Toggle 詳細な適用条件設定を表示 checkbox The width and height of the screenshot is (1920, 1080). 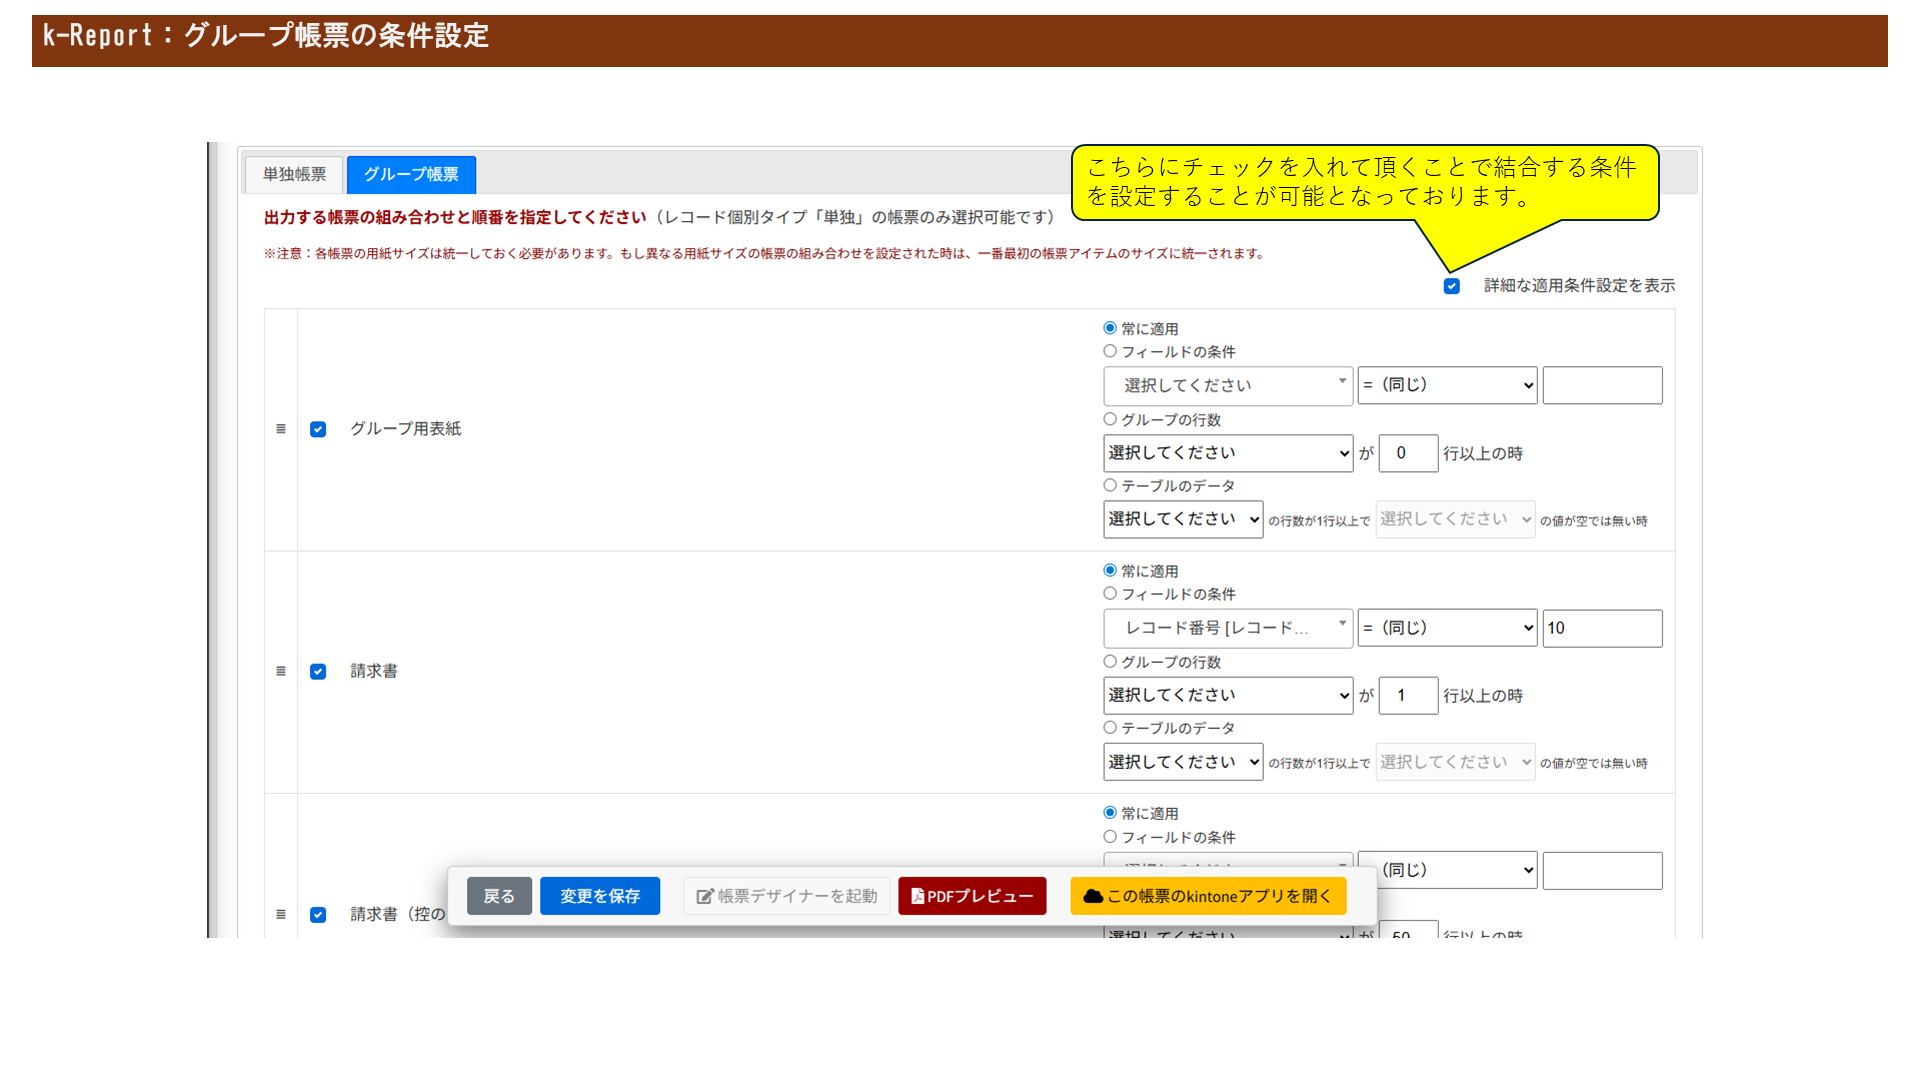click(1452, 286)
